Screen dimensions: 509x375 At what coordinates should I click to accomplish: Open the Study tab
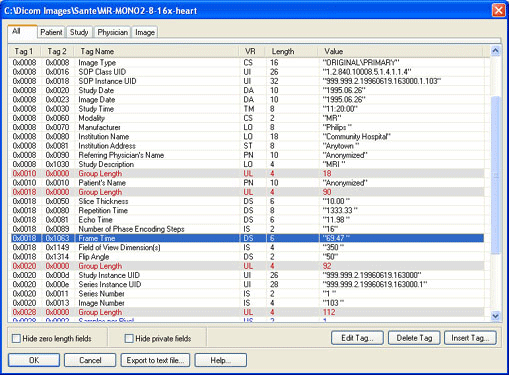point(79,32)
